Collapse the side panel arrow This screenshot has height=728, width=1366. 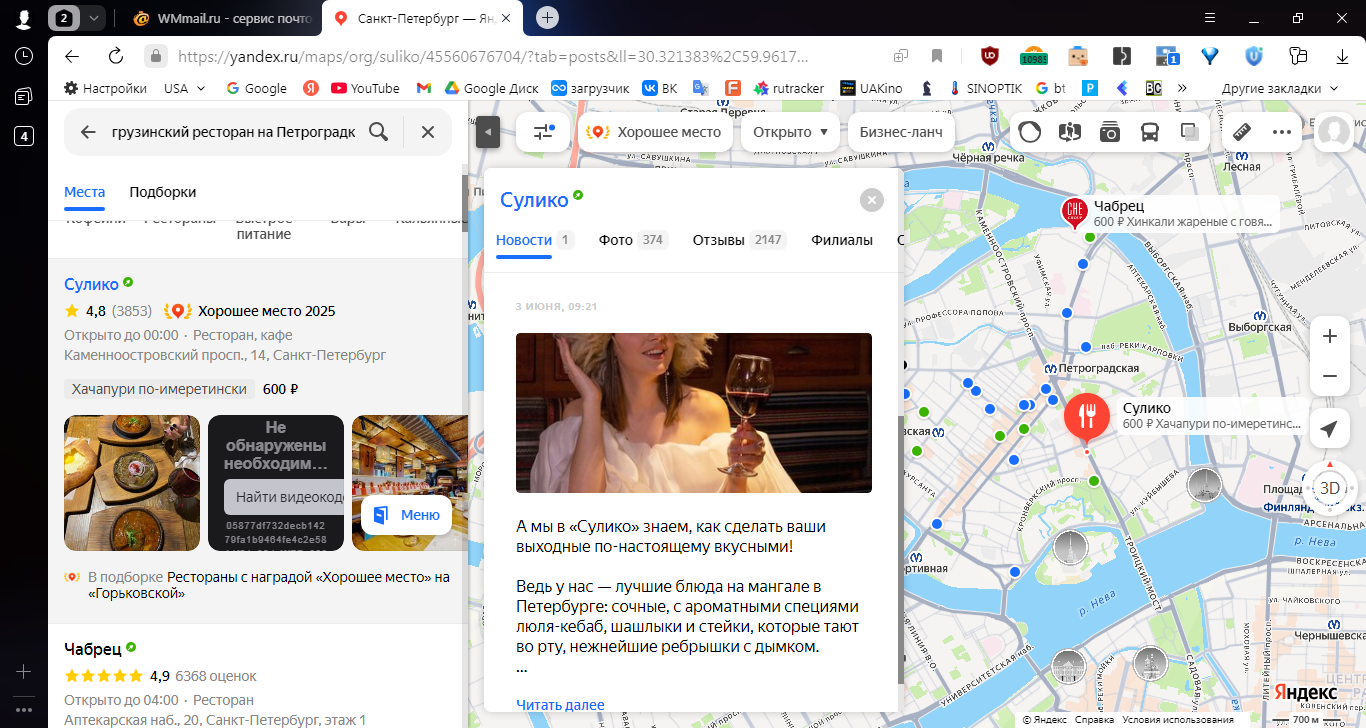[x=488, y=132]
